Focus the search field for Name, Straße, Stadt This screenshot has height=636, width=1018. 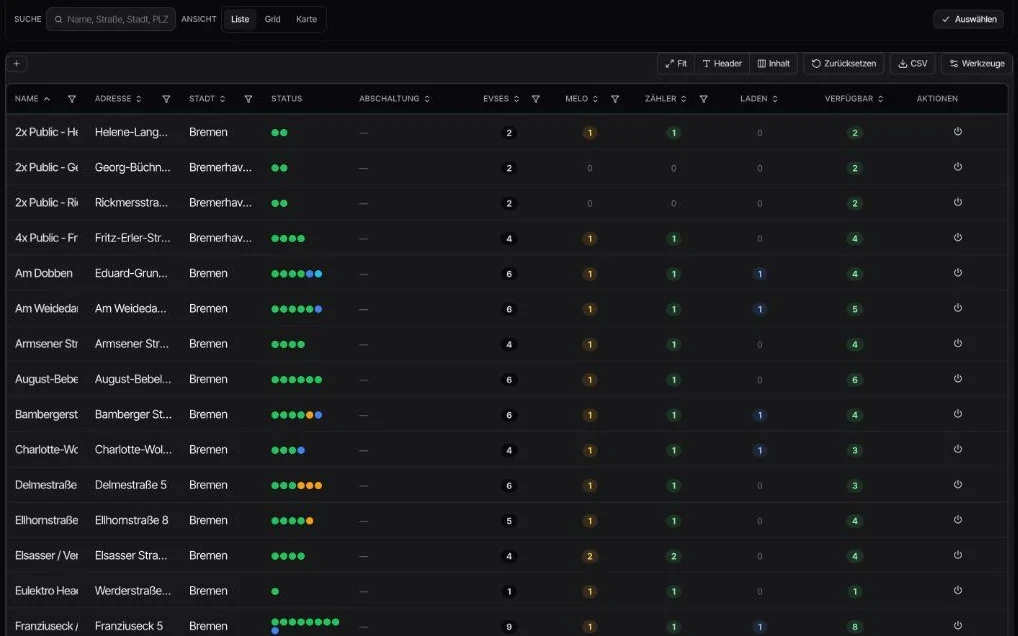pyautogui.click(x=111, y=19)
